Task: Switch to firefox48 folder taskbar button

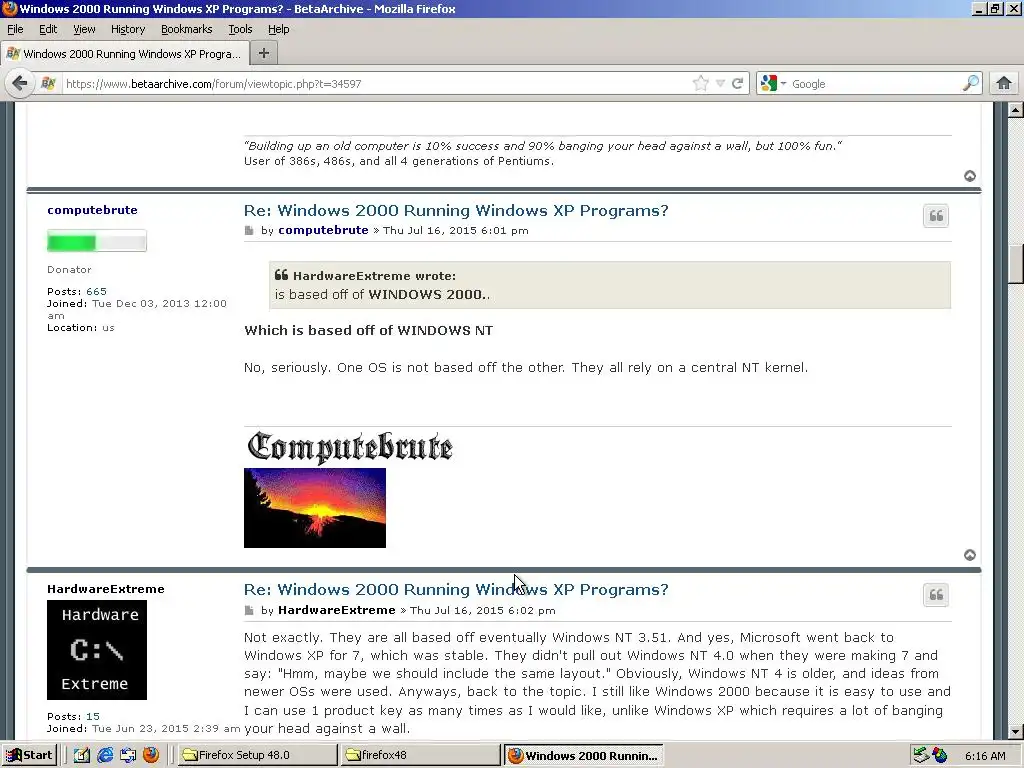Action: 419,755
